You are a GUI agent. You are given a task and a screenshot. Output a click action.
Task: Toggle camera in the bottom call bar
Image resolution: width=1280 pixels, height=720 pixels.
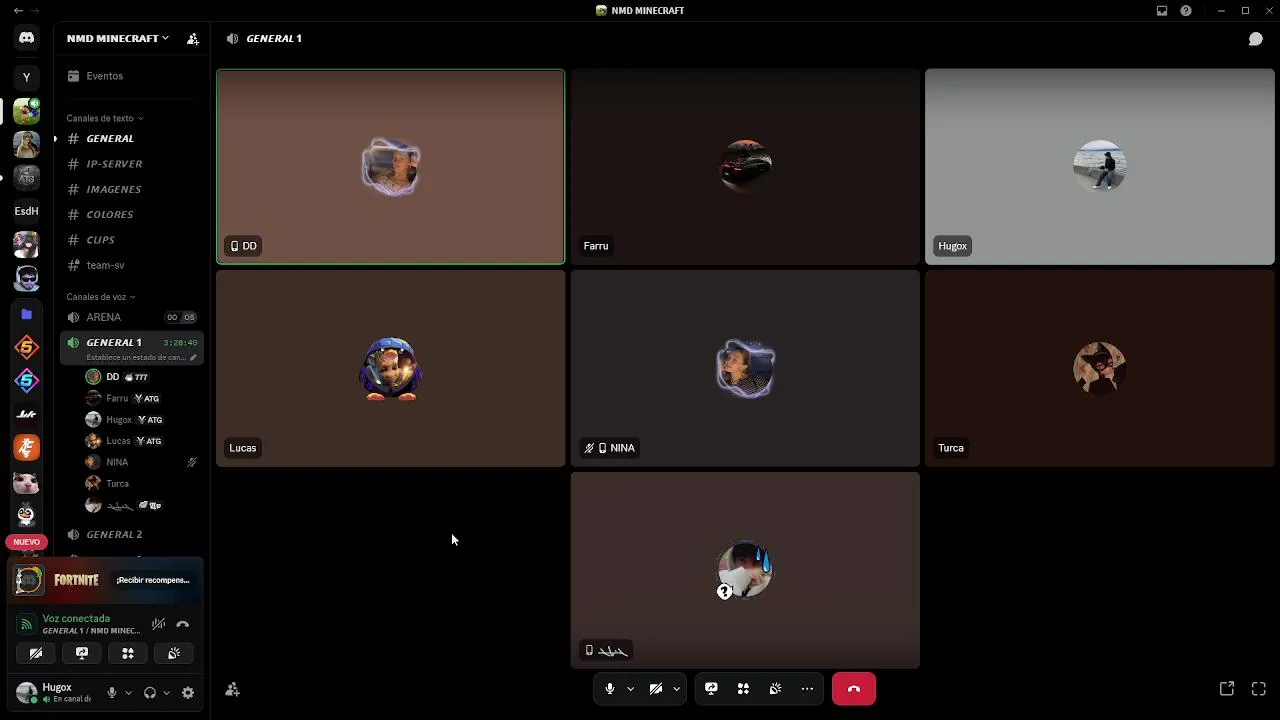click(x=656, y=689)
